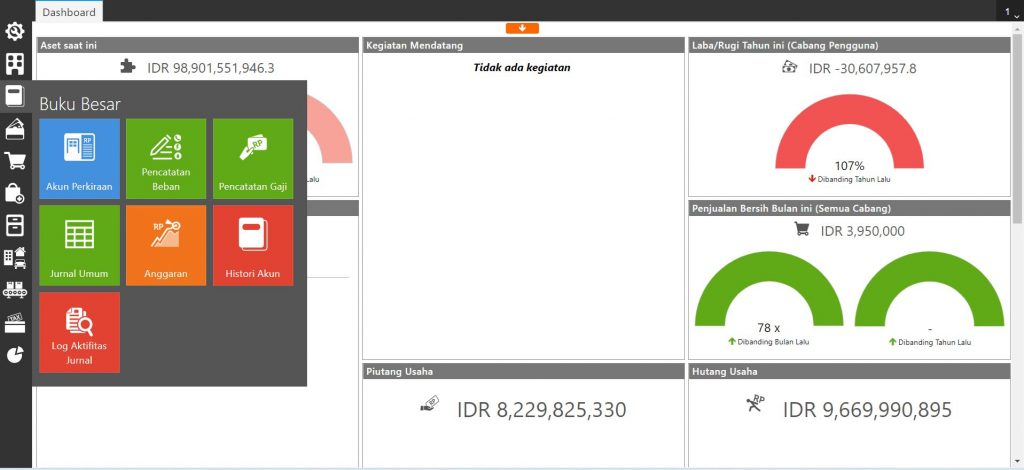The image size is (1024, 470).
Task: Click the pie chart reports sidebar icon
Action: tap(15, 355)
